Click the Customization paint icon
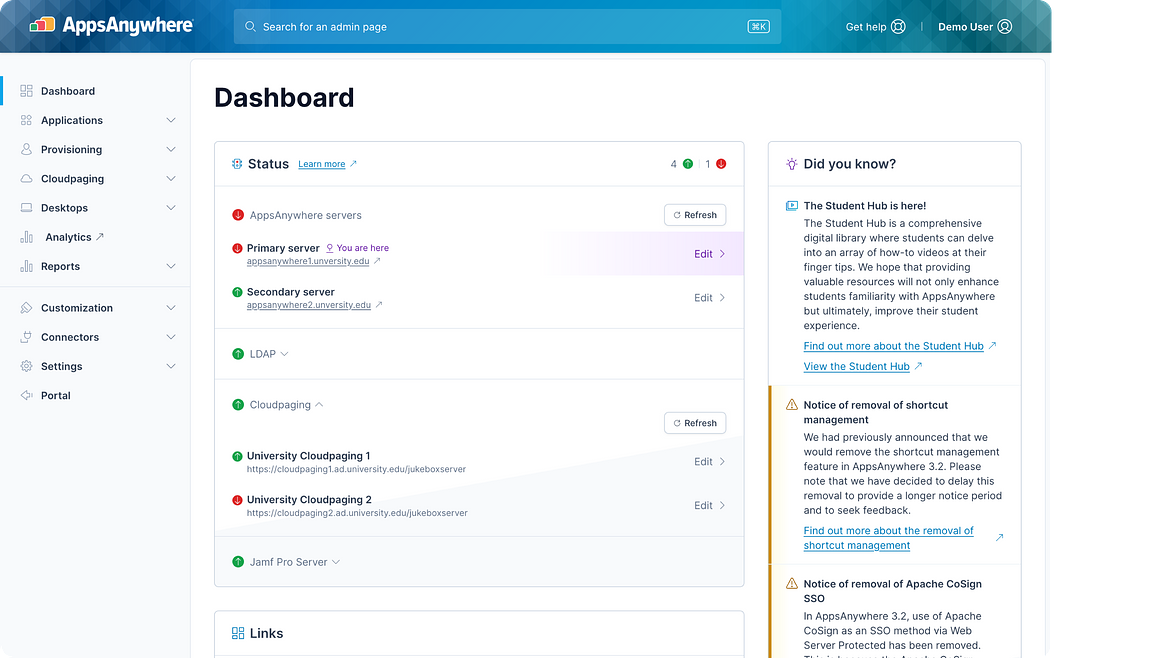The width and height of the screenshot is (1170, 658). pos(26,307)
